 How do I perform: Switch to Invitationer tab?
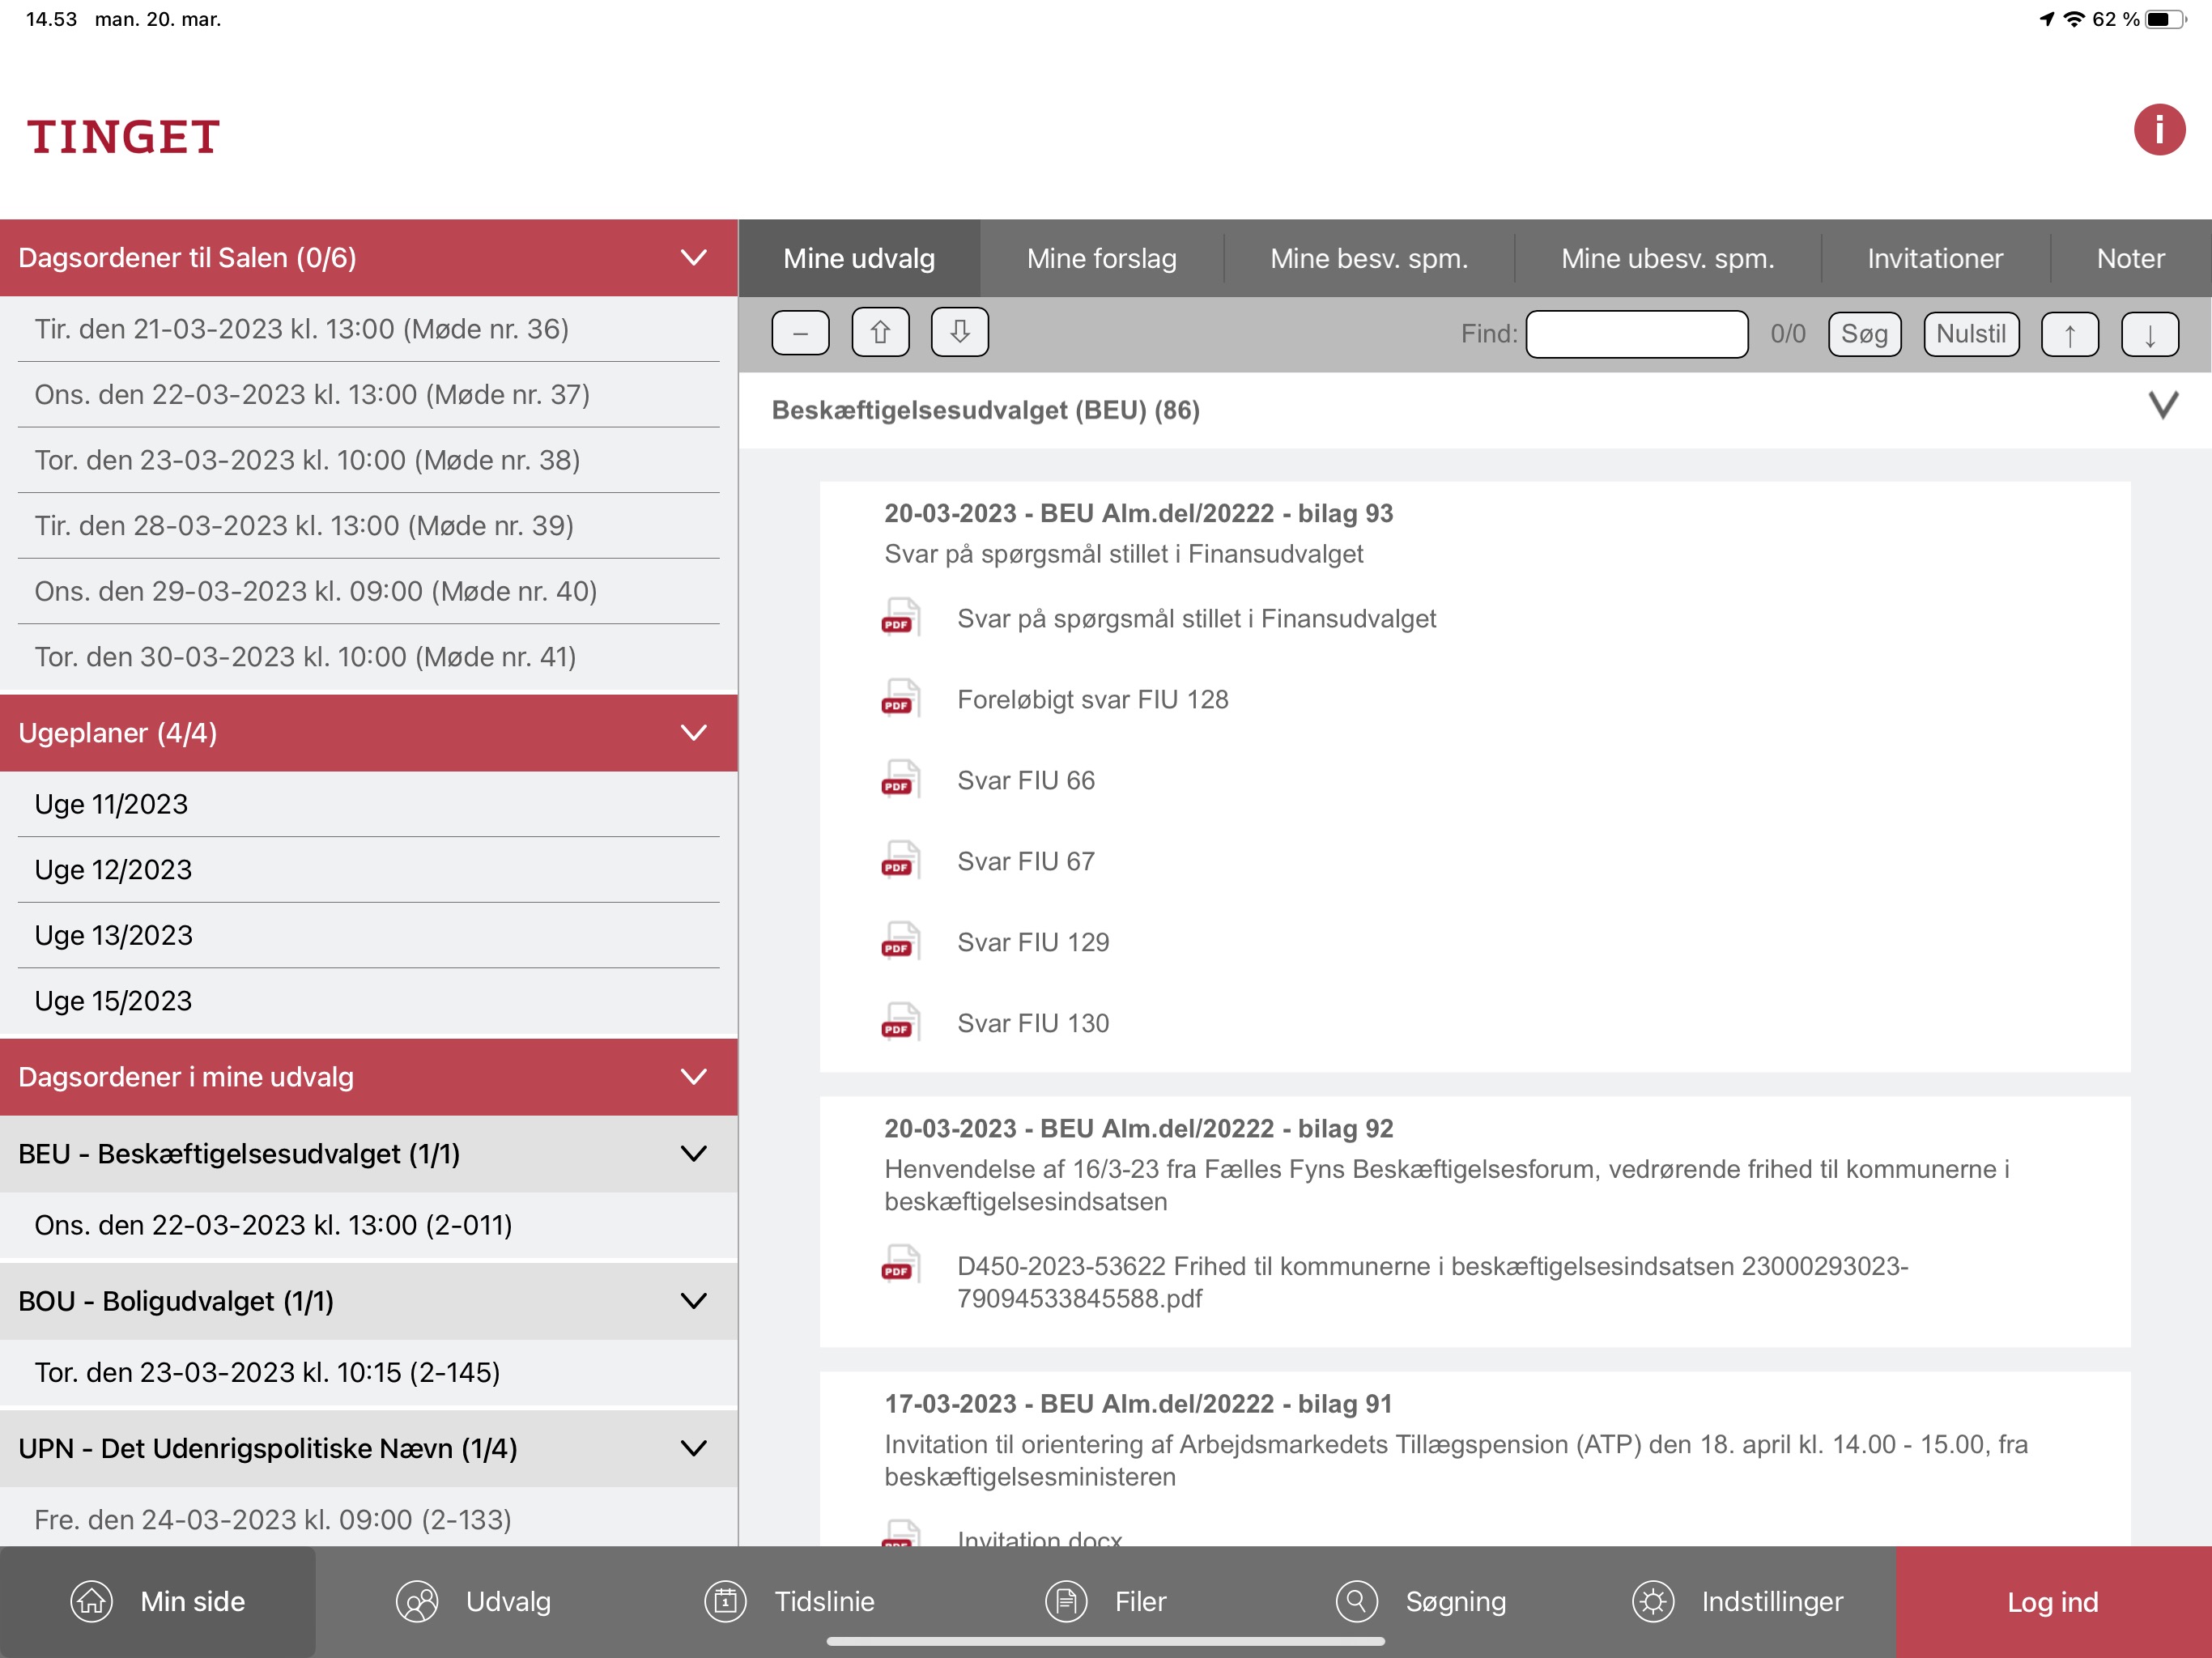(x=1934, y=259)
